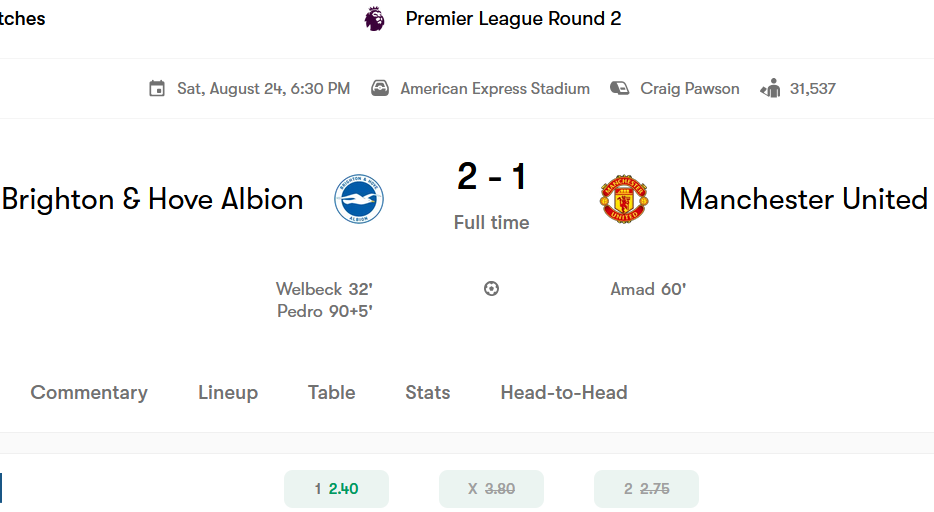Switch to the Lineup tab

[228, 392]
